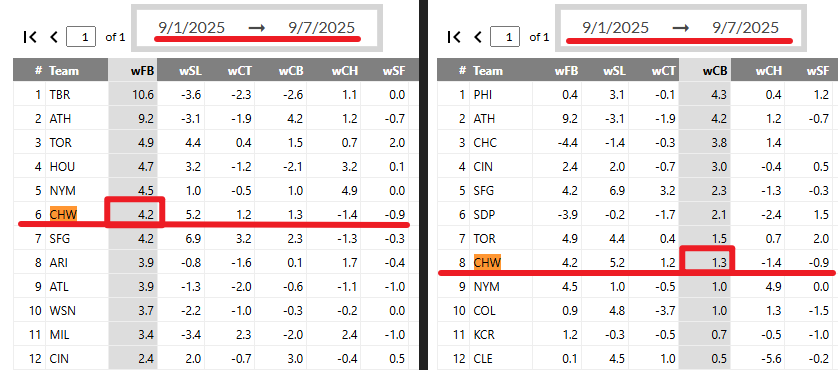Open the date range picker in right panel
The image size is (838, 370).
[x=680, y=28]
